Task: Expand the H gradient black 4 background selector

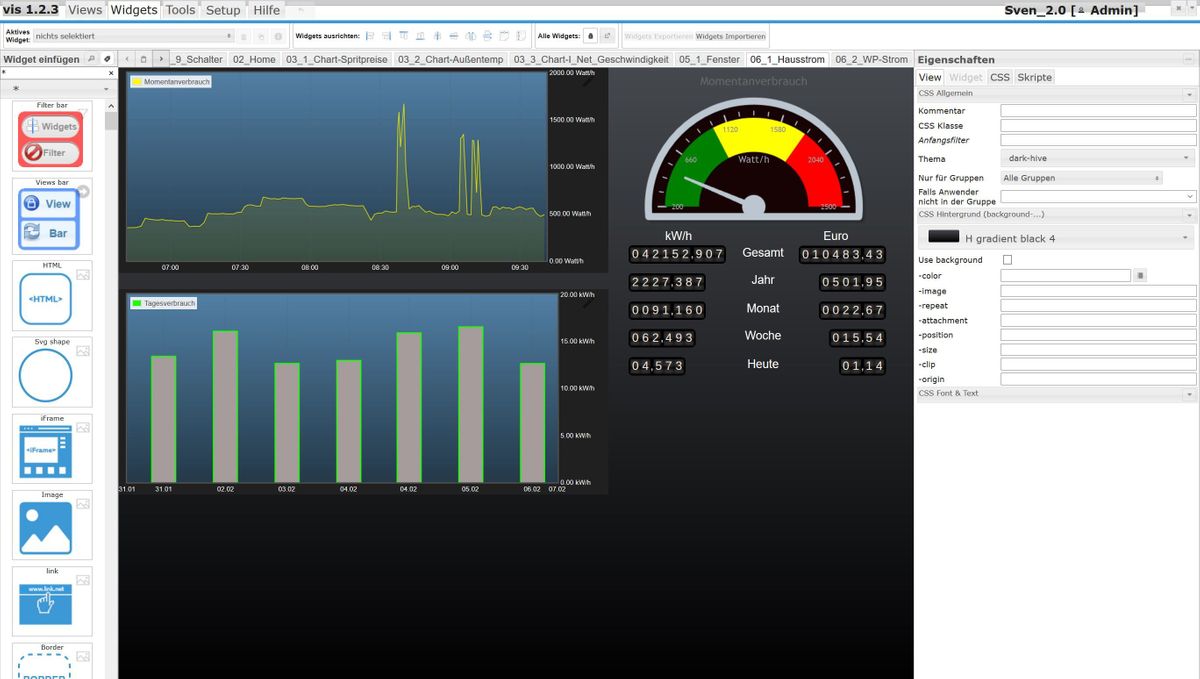Action: [x=1056, y=238]
